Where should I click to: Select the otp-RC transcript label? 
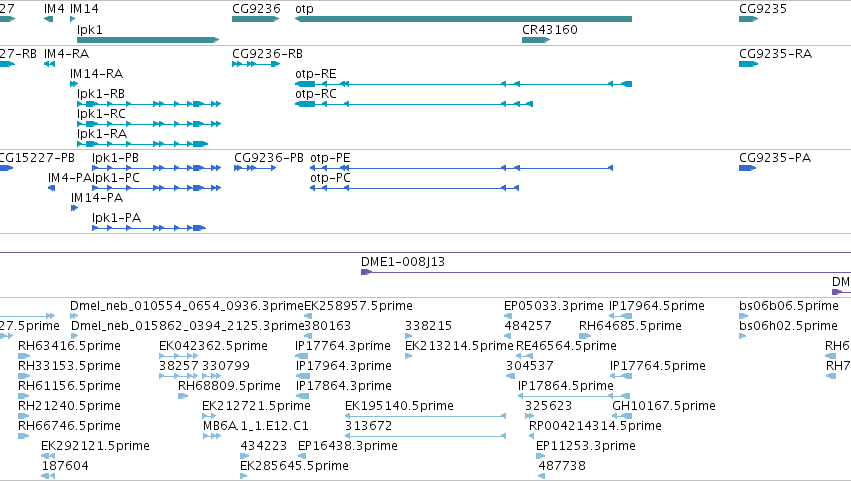point(316,94)
